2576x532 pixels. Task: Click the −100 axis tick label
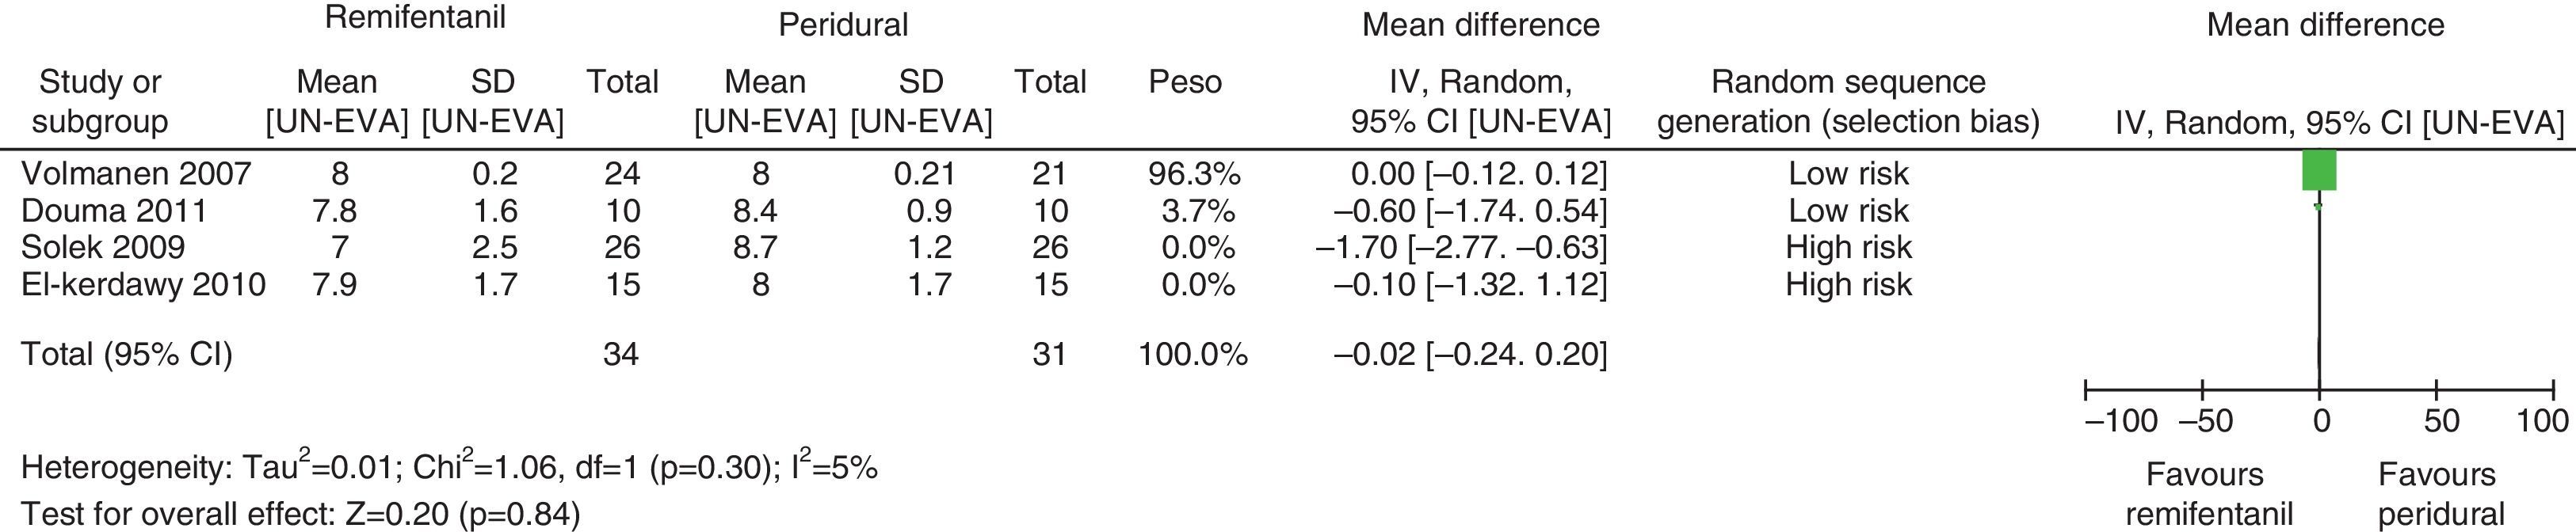pos(2120,421)
